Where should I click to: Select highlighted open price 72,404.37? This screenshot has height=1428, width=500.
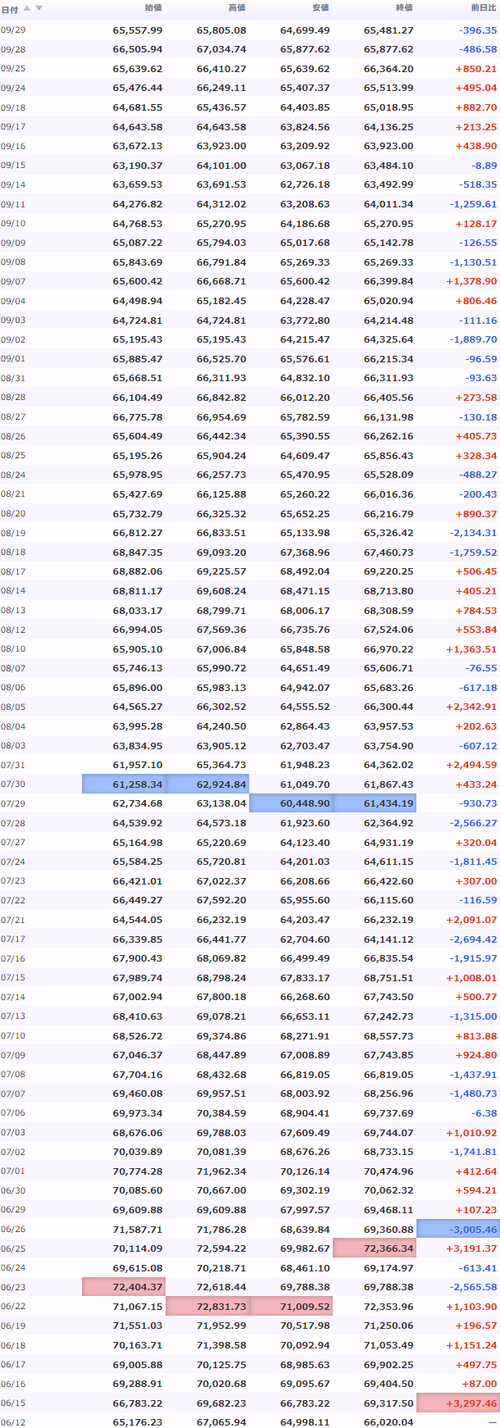(124, 1287)
